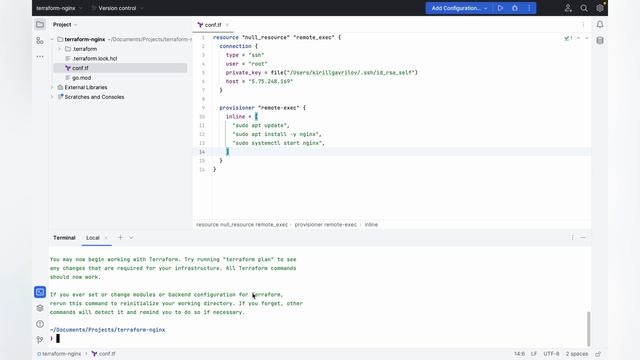The image size is (640, 360).
Task: Expand External Libraries node
Action: 52,87
